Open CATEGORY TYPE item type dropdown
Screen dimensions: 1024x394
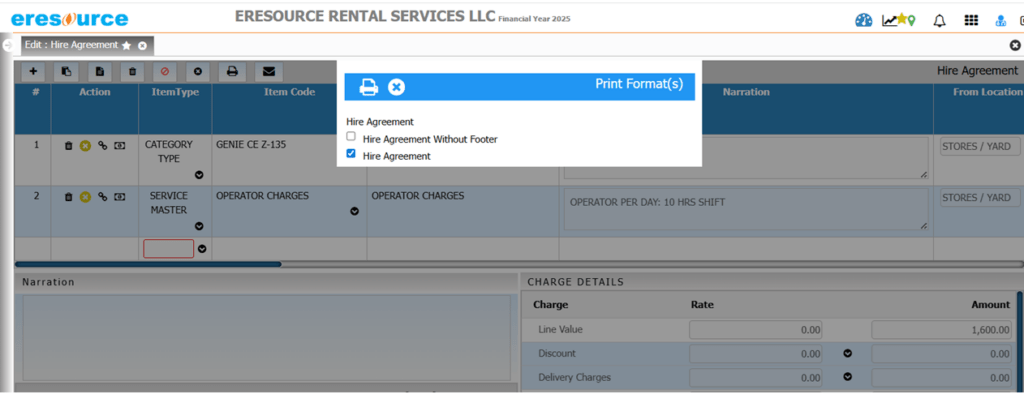tap(199, 174)
